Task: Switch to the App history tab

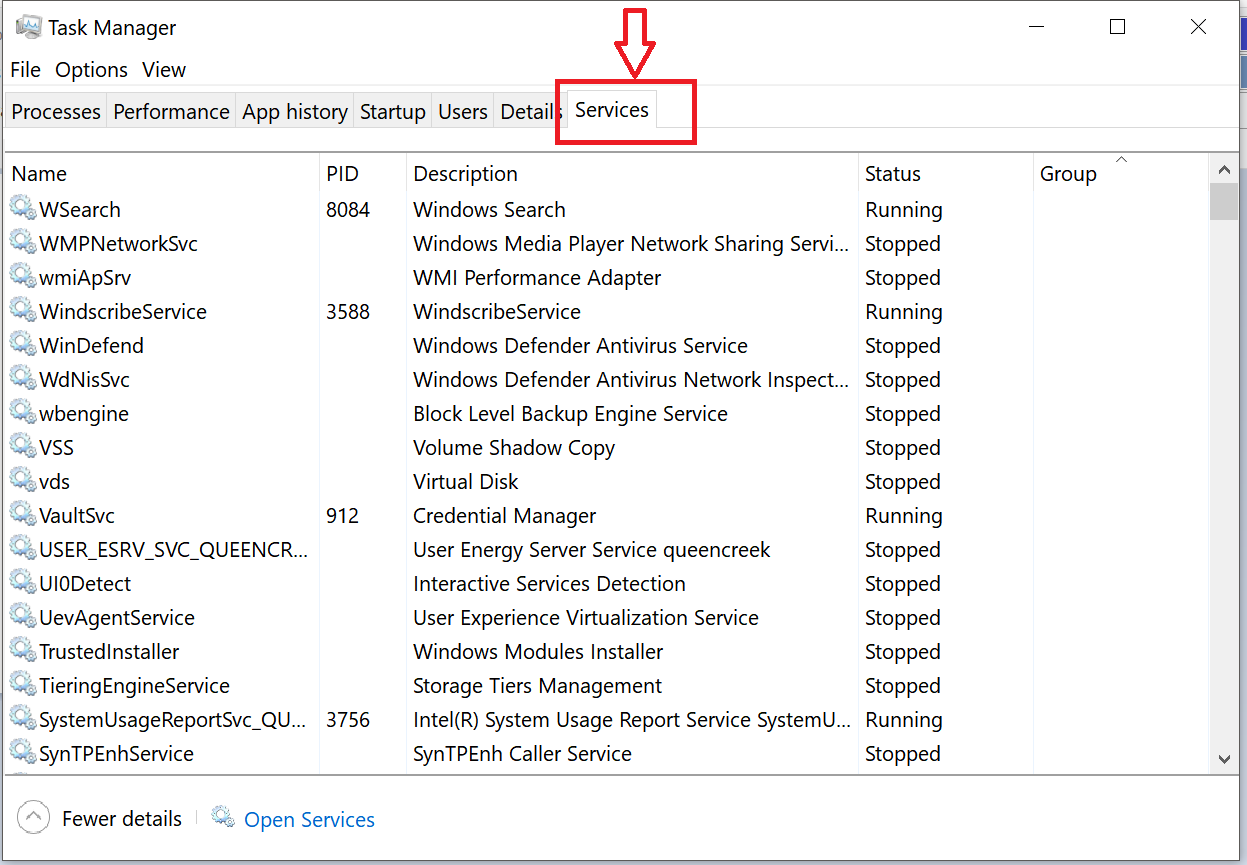Action: (x=295, y=111)
